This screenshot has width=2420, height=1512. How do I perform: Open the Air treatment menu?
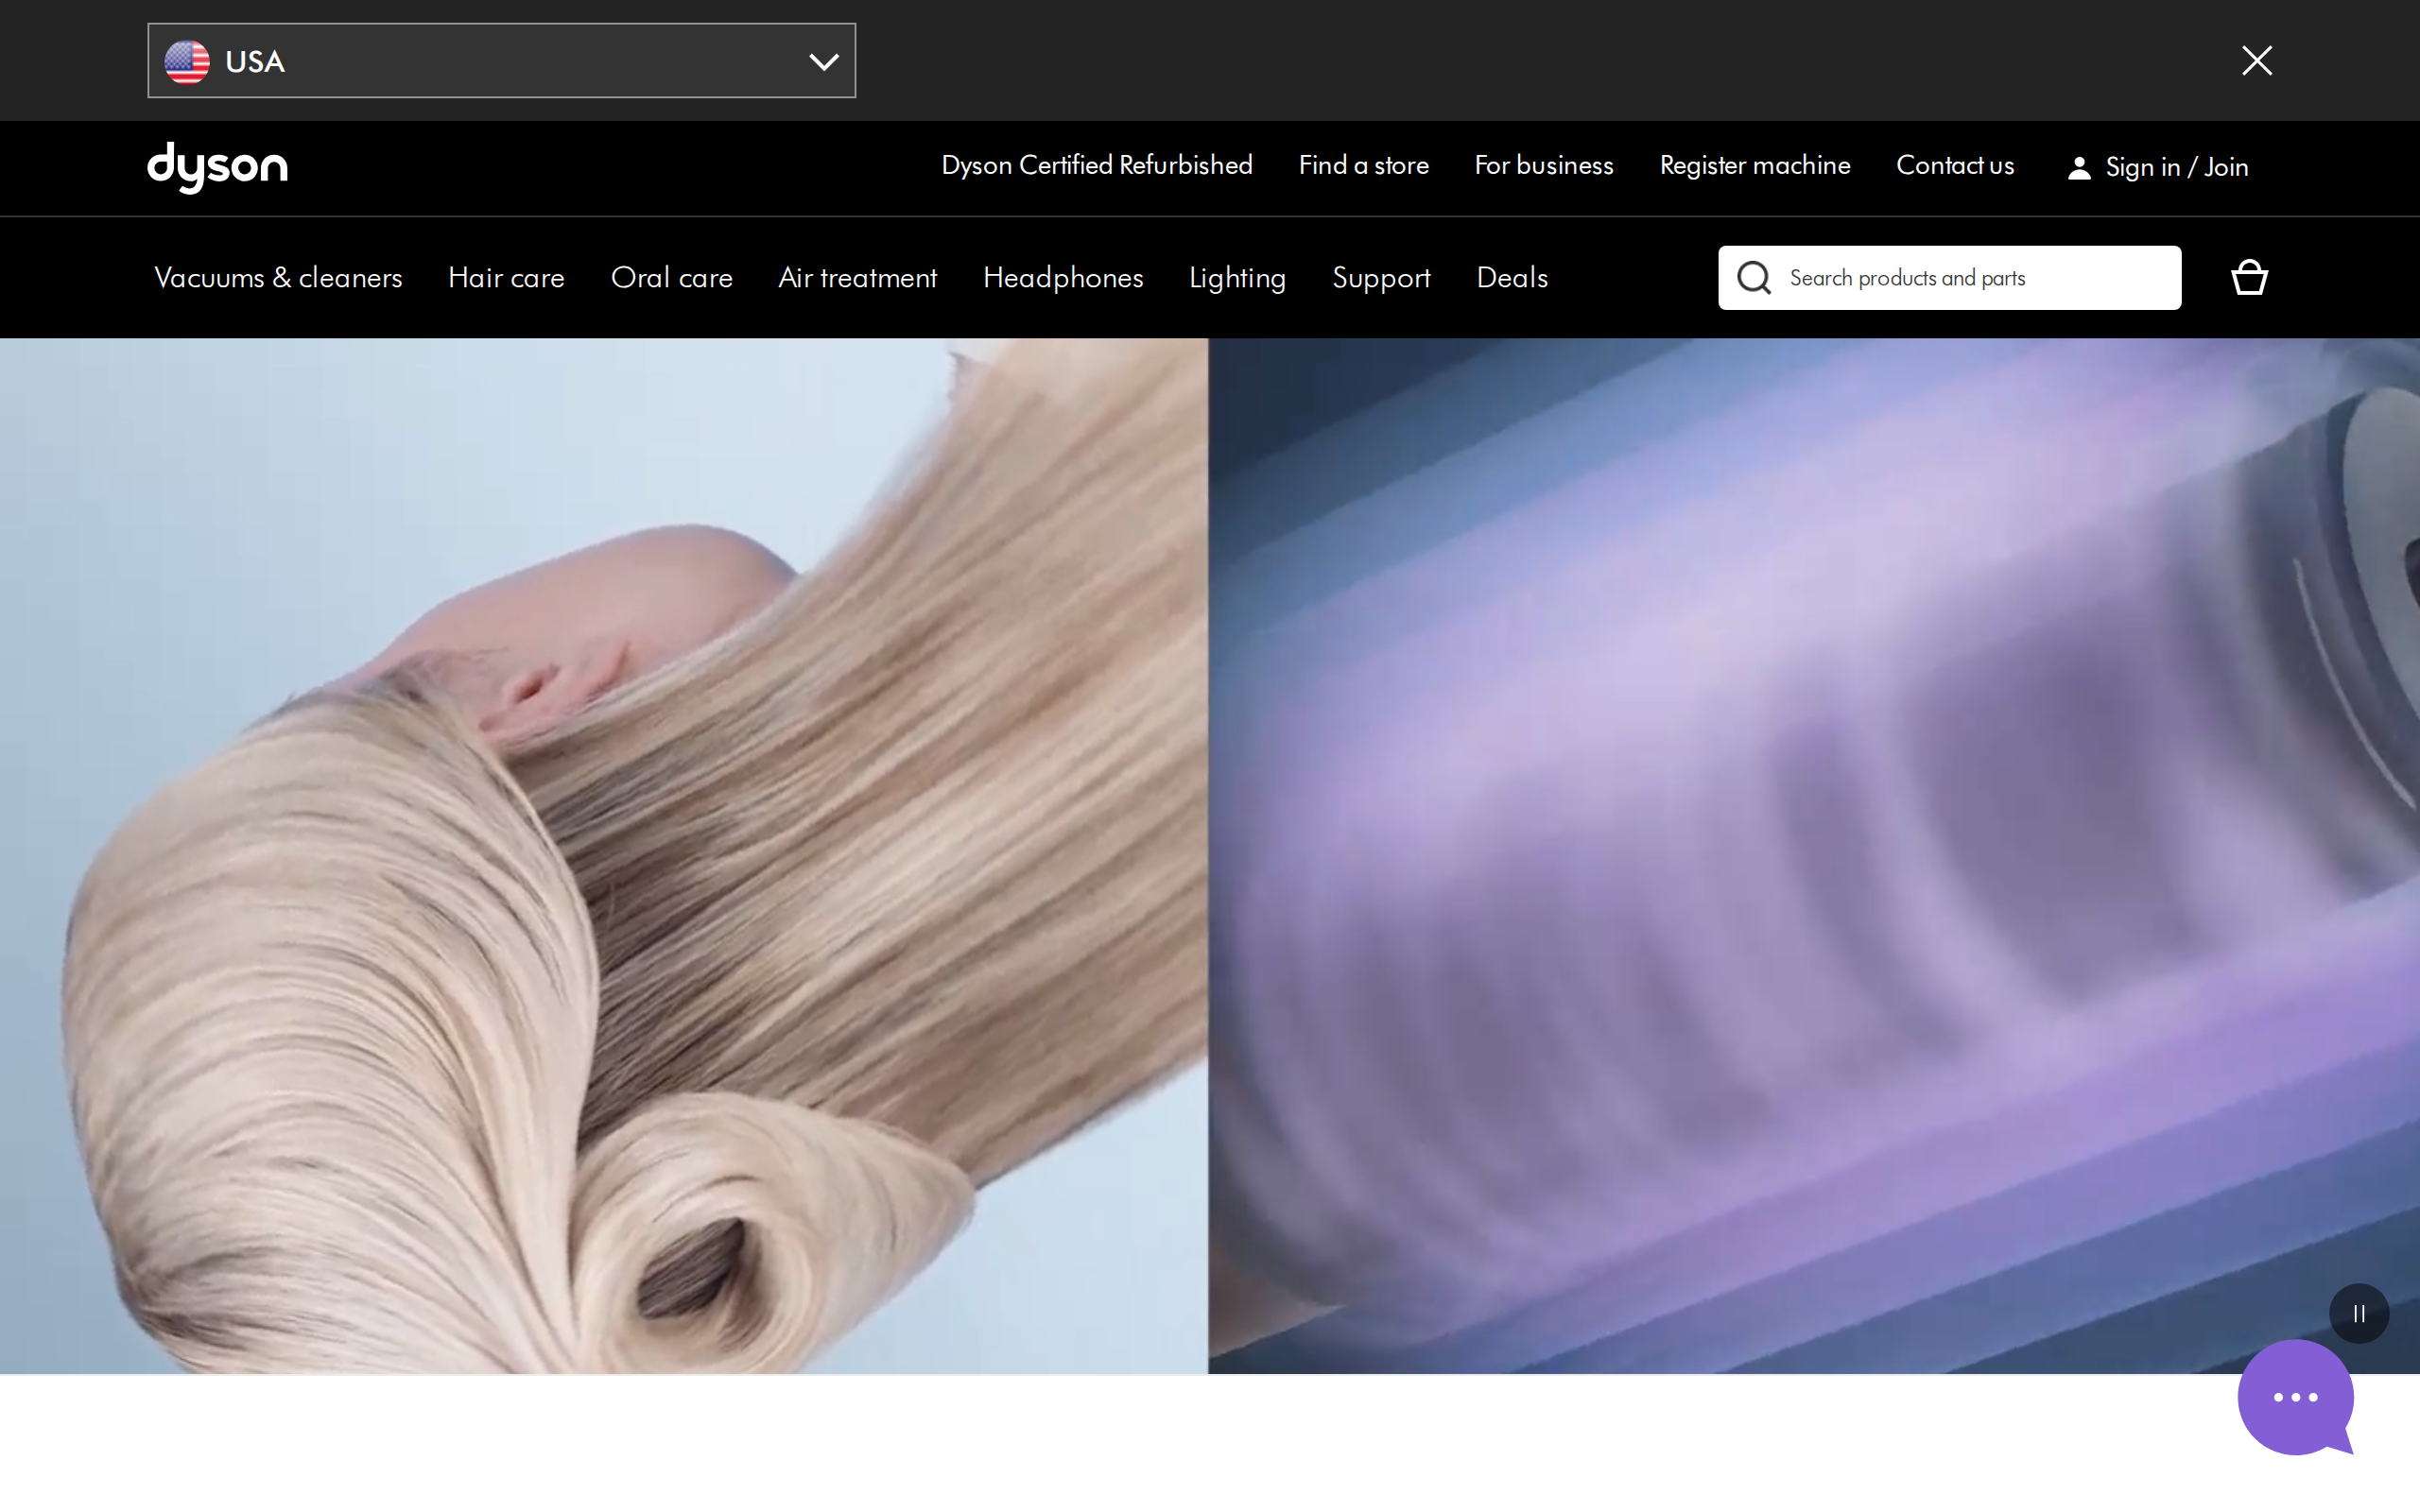pyautogui.click(x=857, y=278)
